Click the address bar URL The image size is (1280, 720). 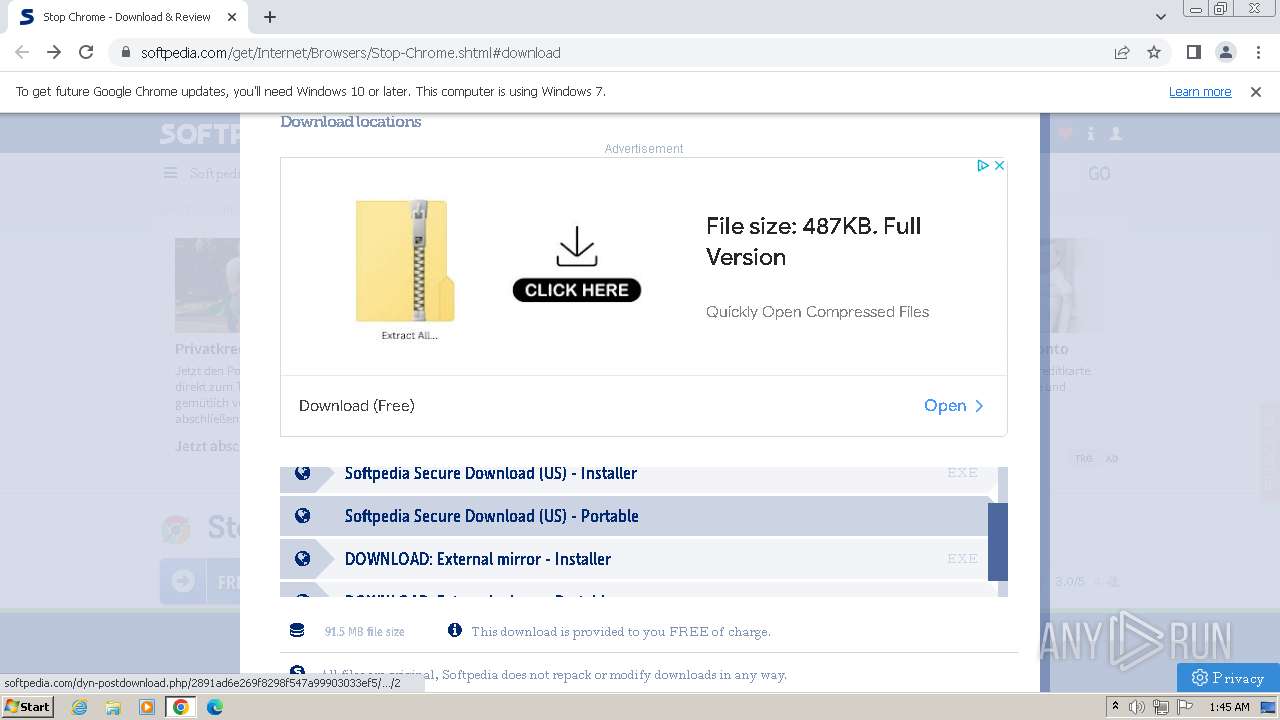pyautogui.click(x=350, y=53)
